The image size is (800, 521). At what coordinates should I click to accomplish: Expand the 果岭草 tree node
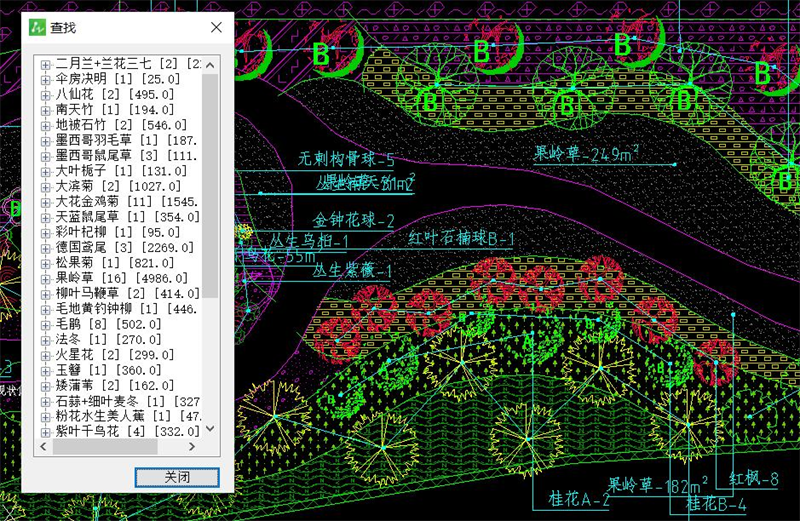tap(46, 279)
